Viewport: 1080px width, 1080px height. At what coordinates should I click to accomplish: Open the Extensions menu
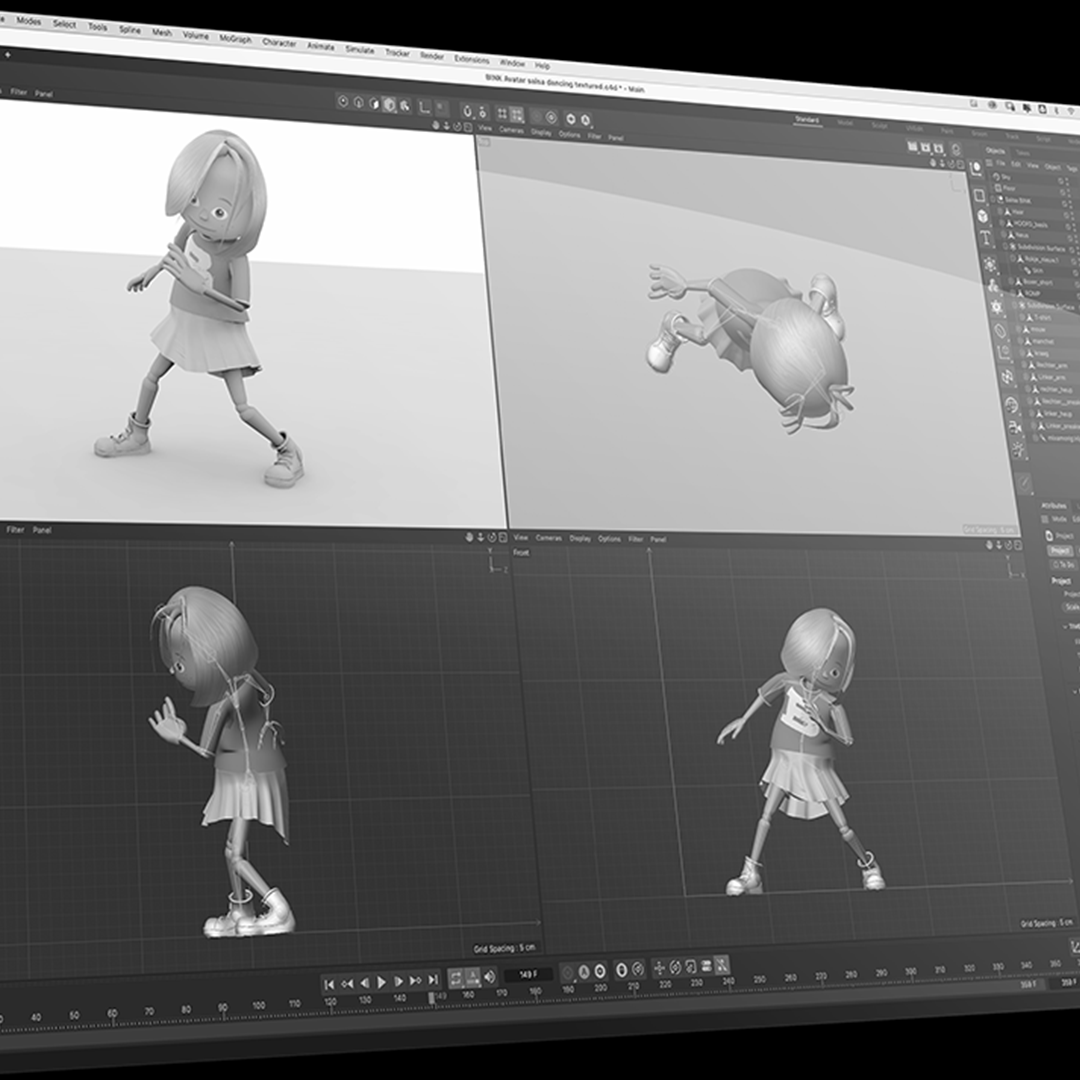click(472, 59)
